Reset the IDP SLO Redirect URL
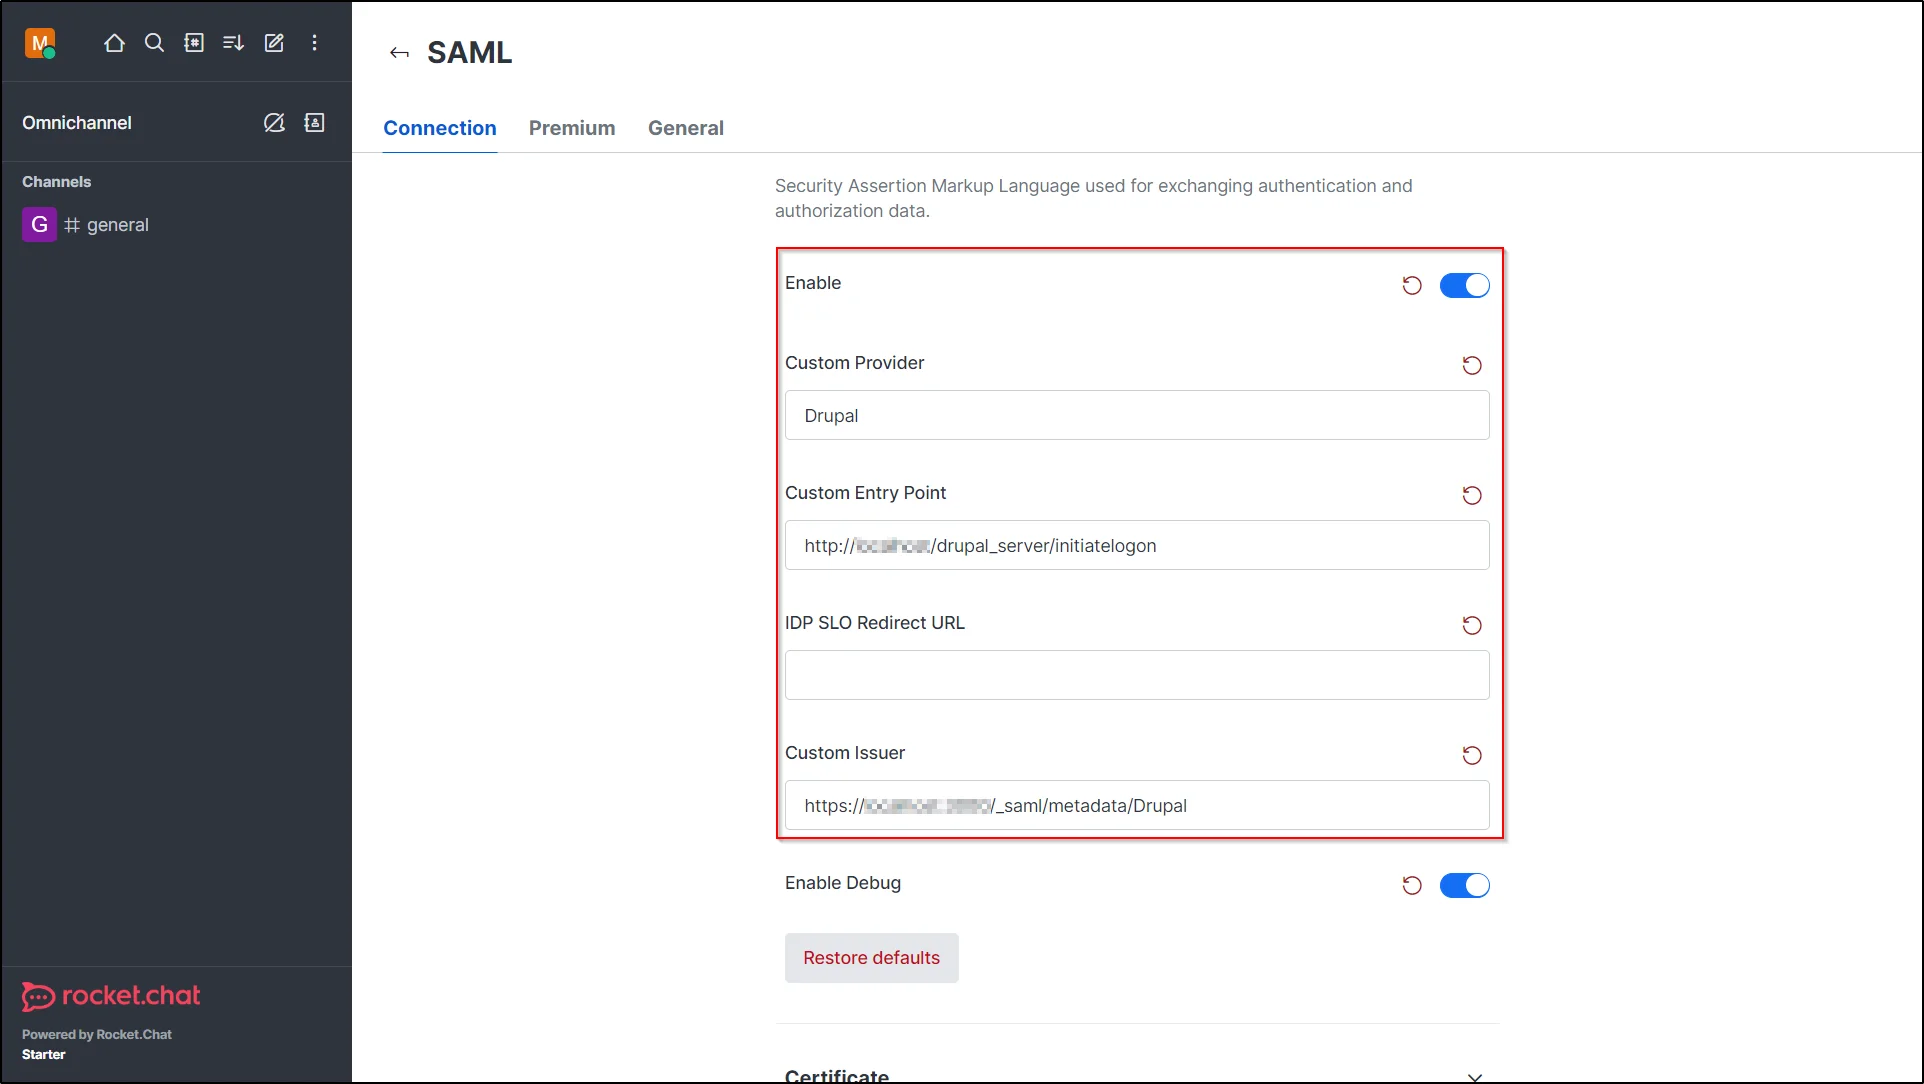 coord(1472,626)
